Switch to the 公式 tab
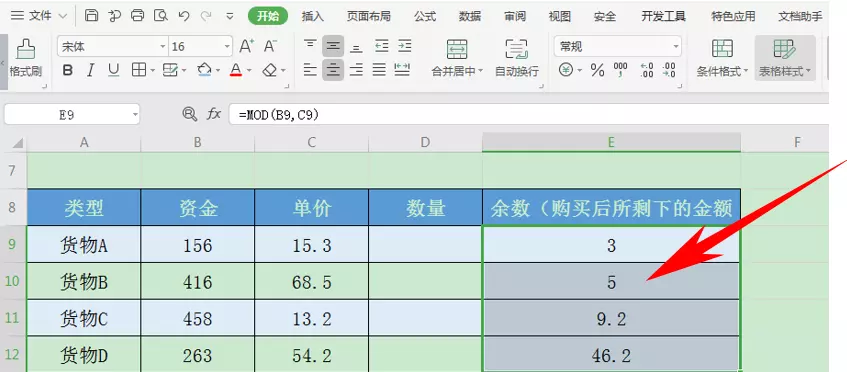Viewport: 847px width, 372px height. click(425, 16)
